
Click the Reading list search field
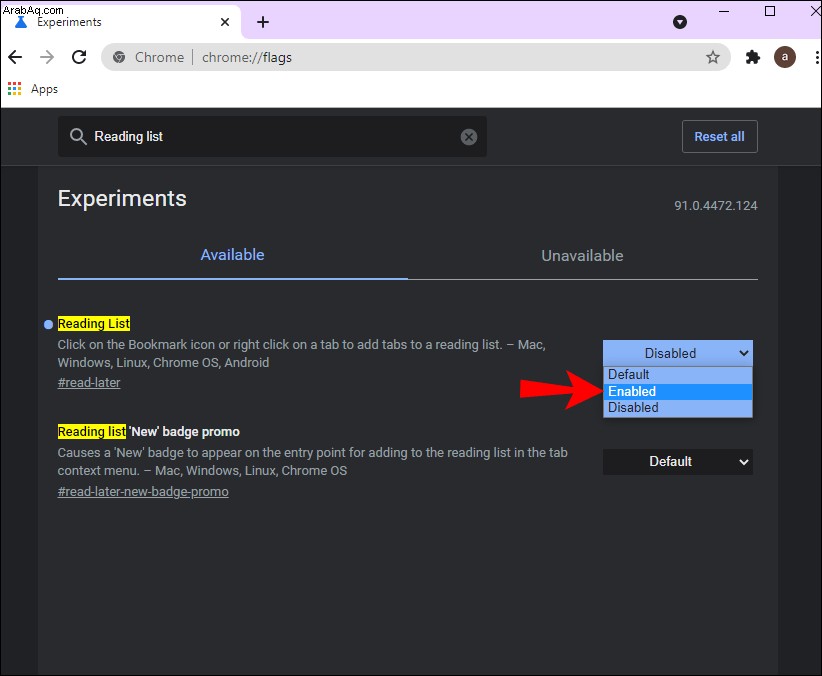(x=272, y=136)
